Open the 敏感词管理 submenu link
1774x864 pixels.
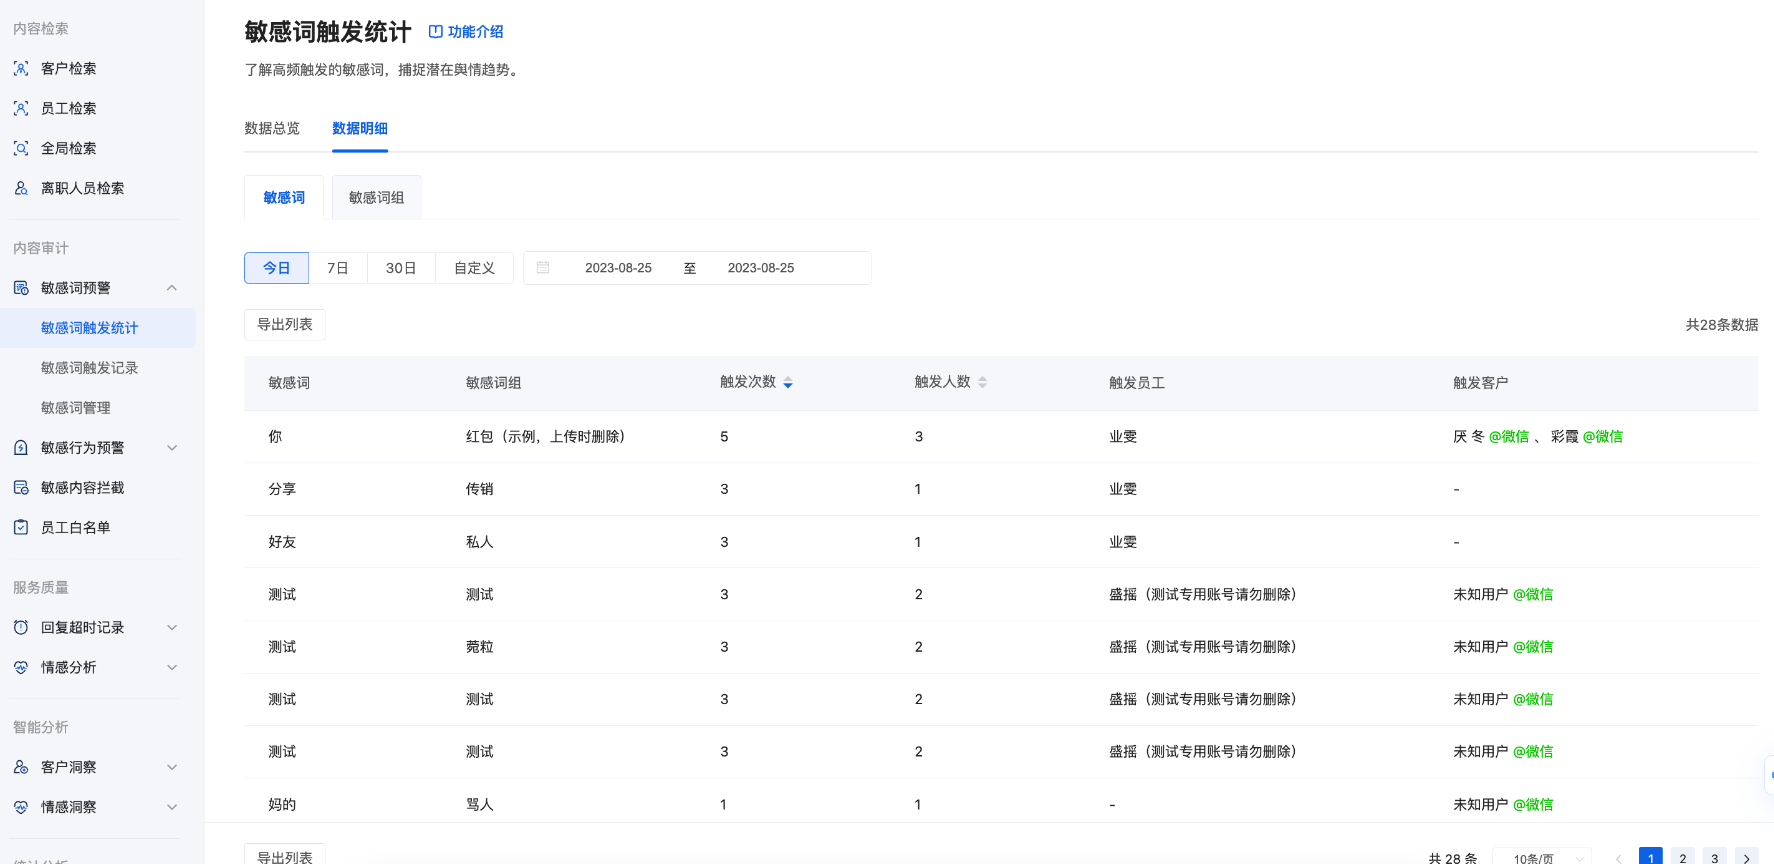point(75,408)
